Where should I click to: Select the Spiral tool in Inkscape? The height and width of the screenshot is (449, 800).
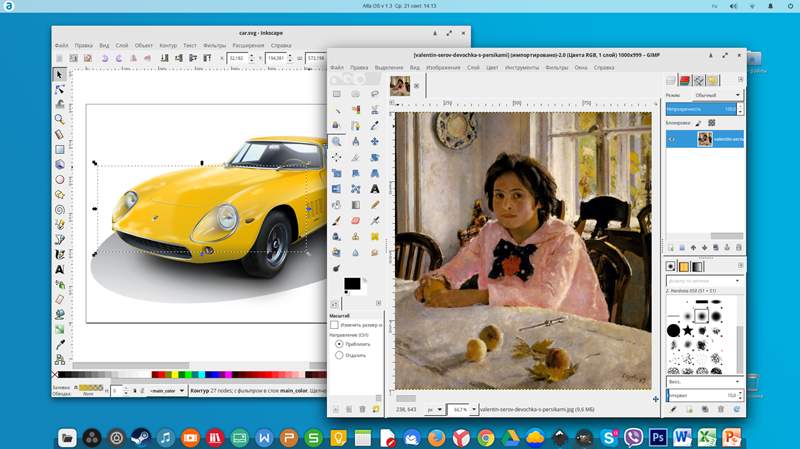coord(60,210)
